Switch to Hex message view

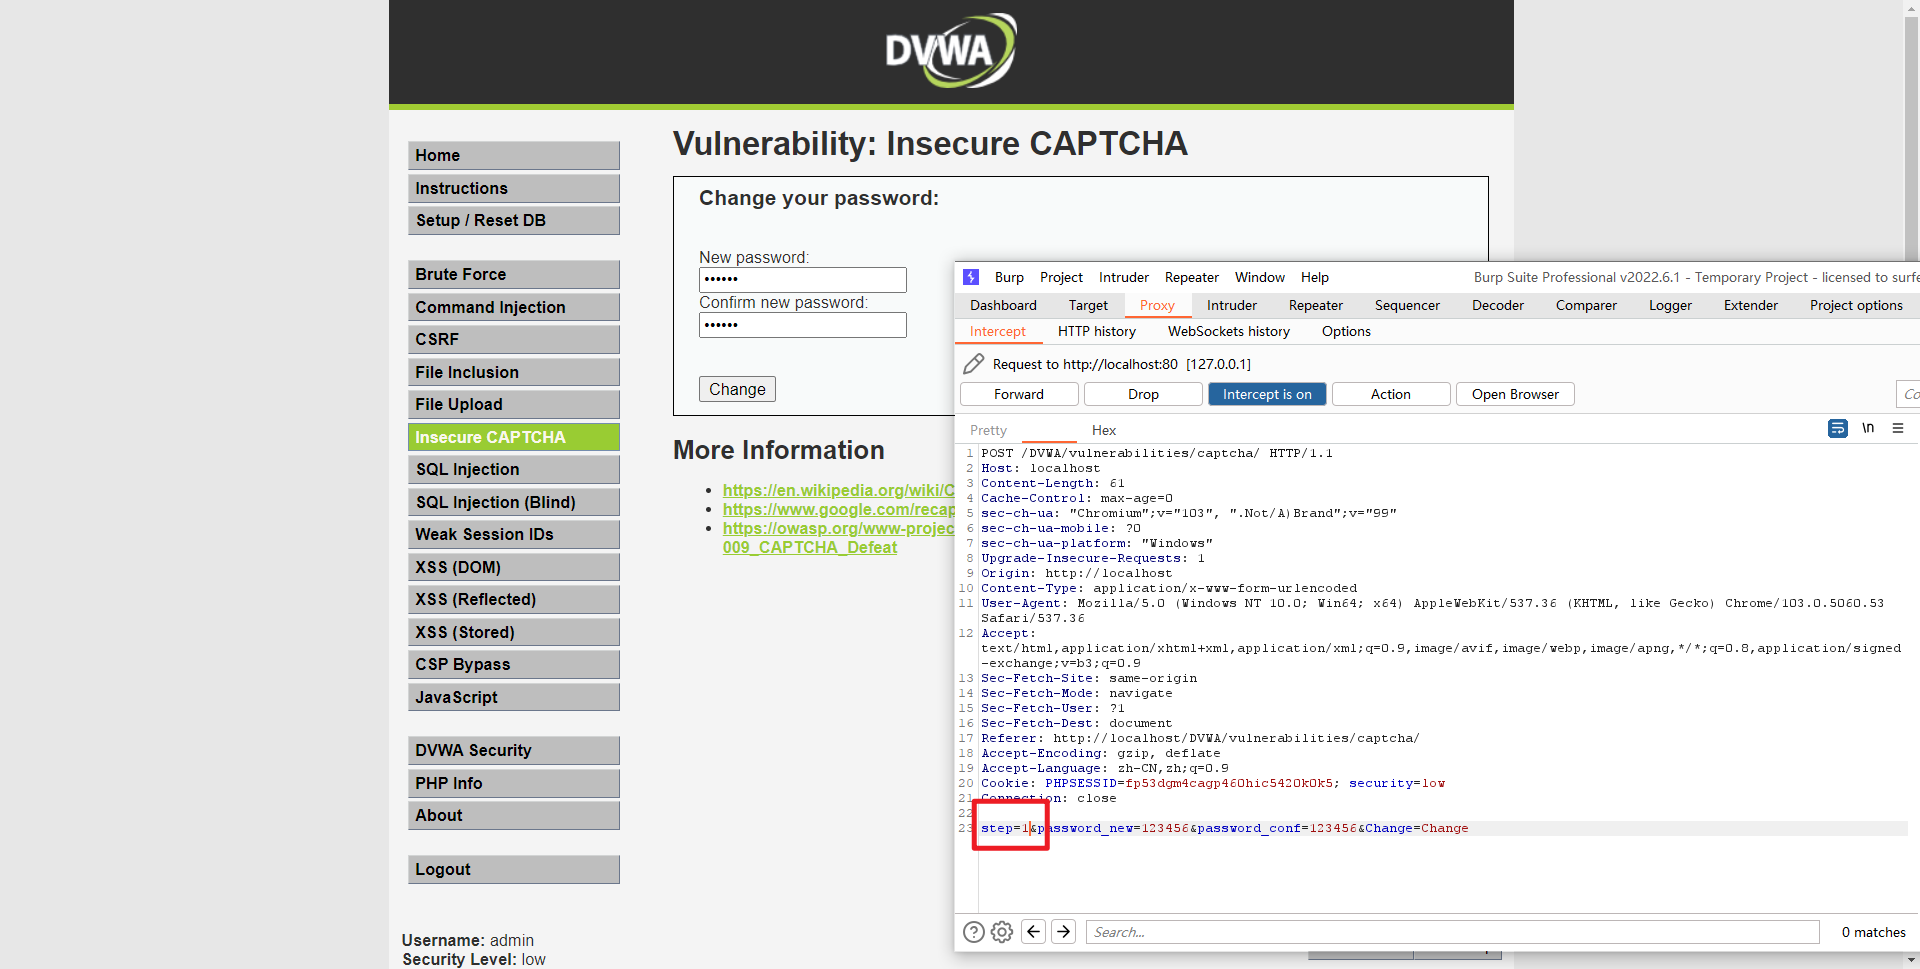(x=1104, y=430)
